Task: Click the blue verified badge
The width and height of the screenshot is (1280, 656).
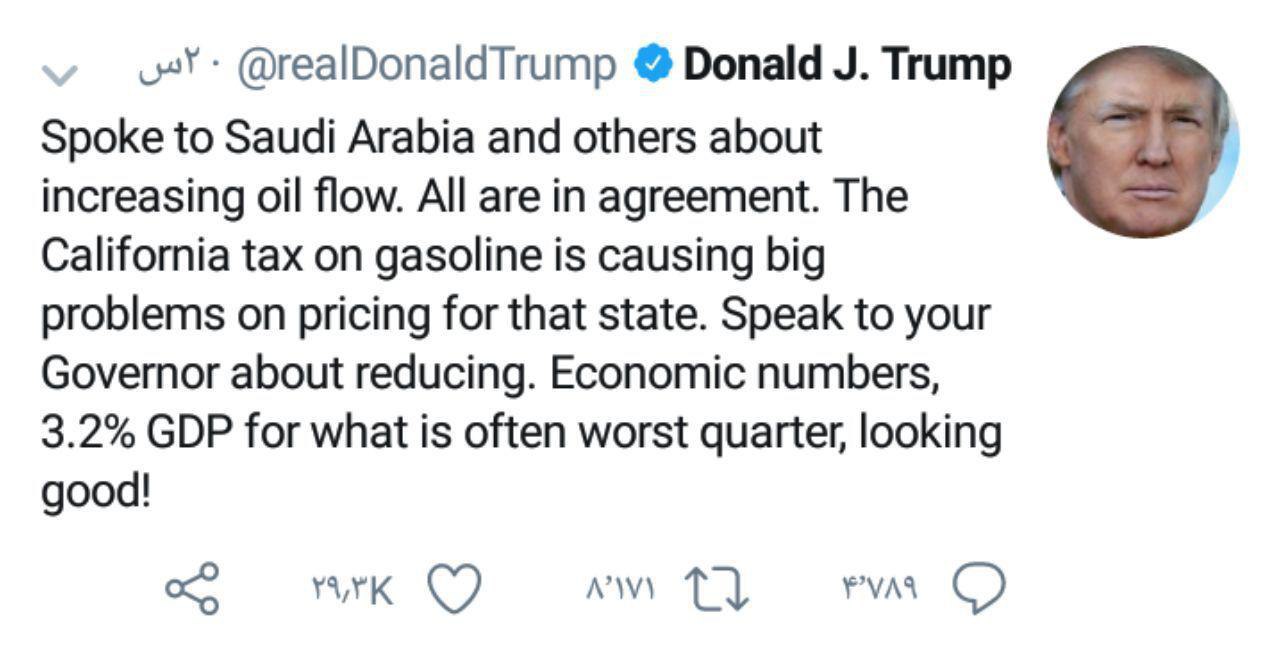Action: pos(653,66)
